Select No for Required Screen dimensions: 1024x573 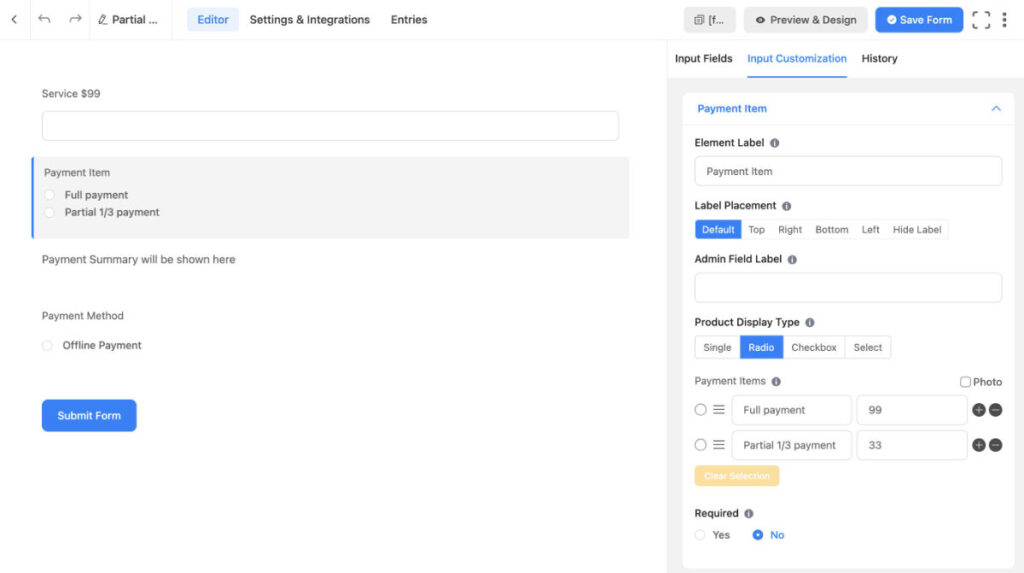point(758,535)
